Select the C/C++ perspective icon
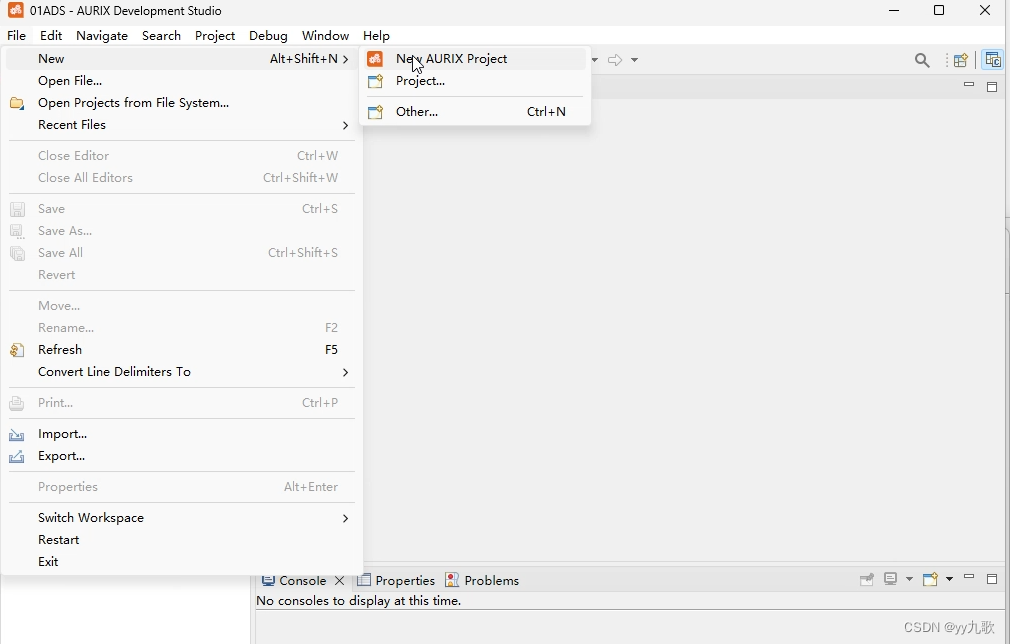 tap(992, 60)
